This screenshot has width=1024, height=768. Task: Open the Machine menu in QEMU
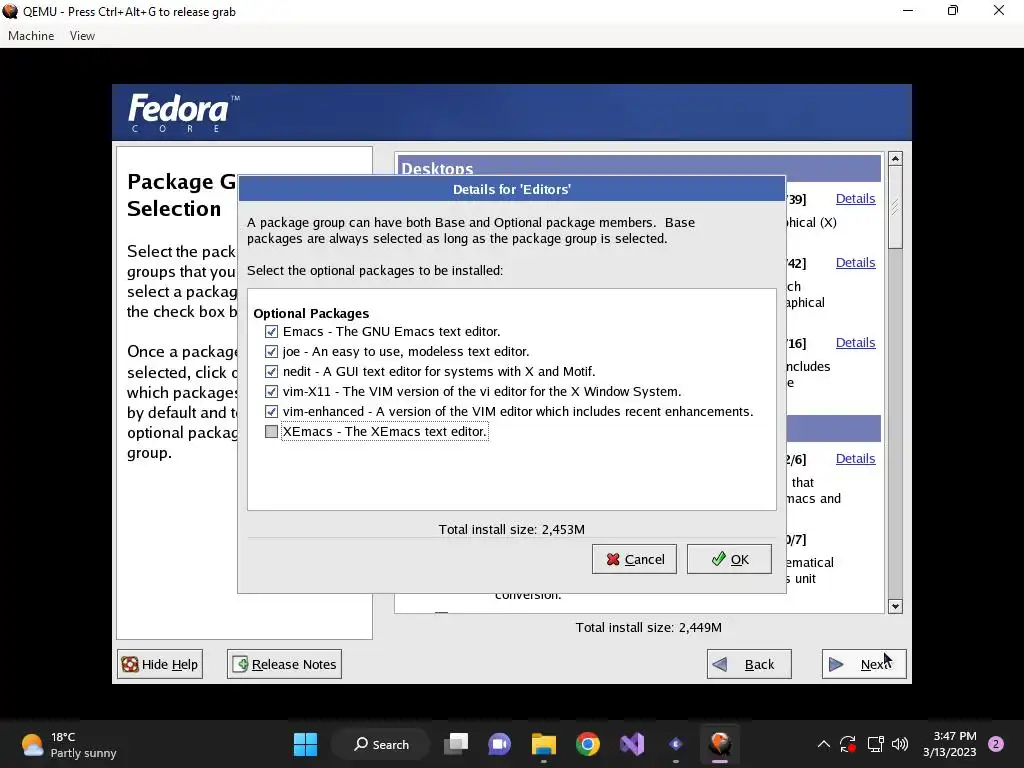pyautogui.click(x=31, y=36)
